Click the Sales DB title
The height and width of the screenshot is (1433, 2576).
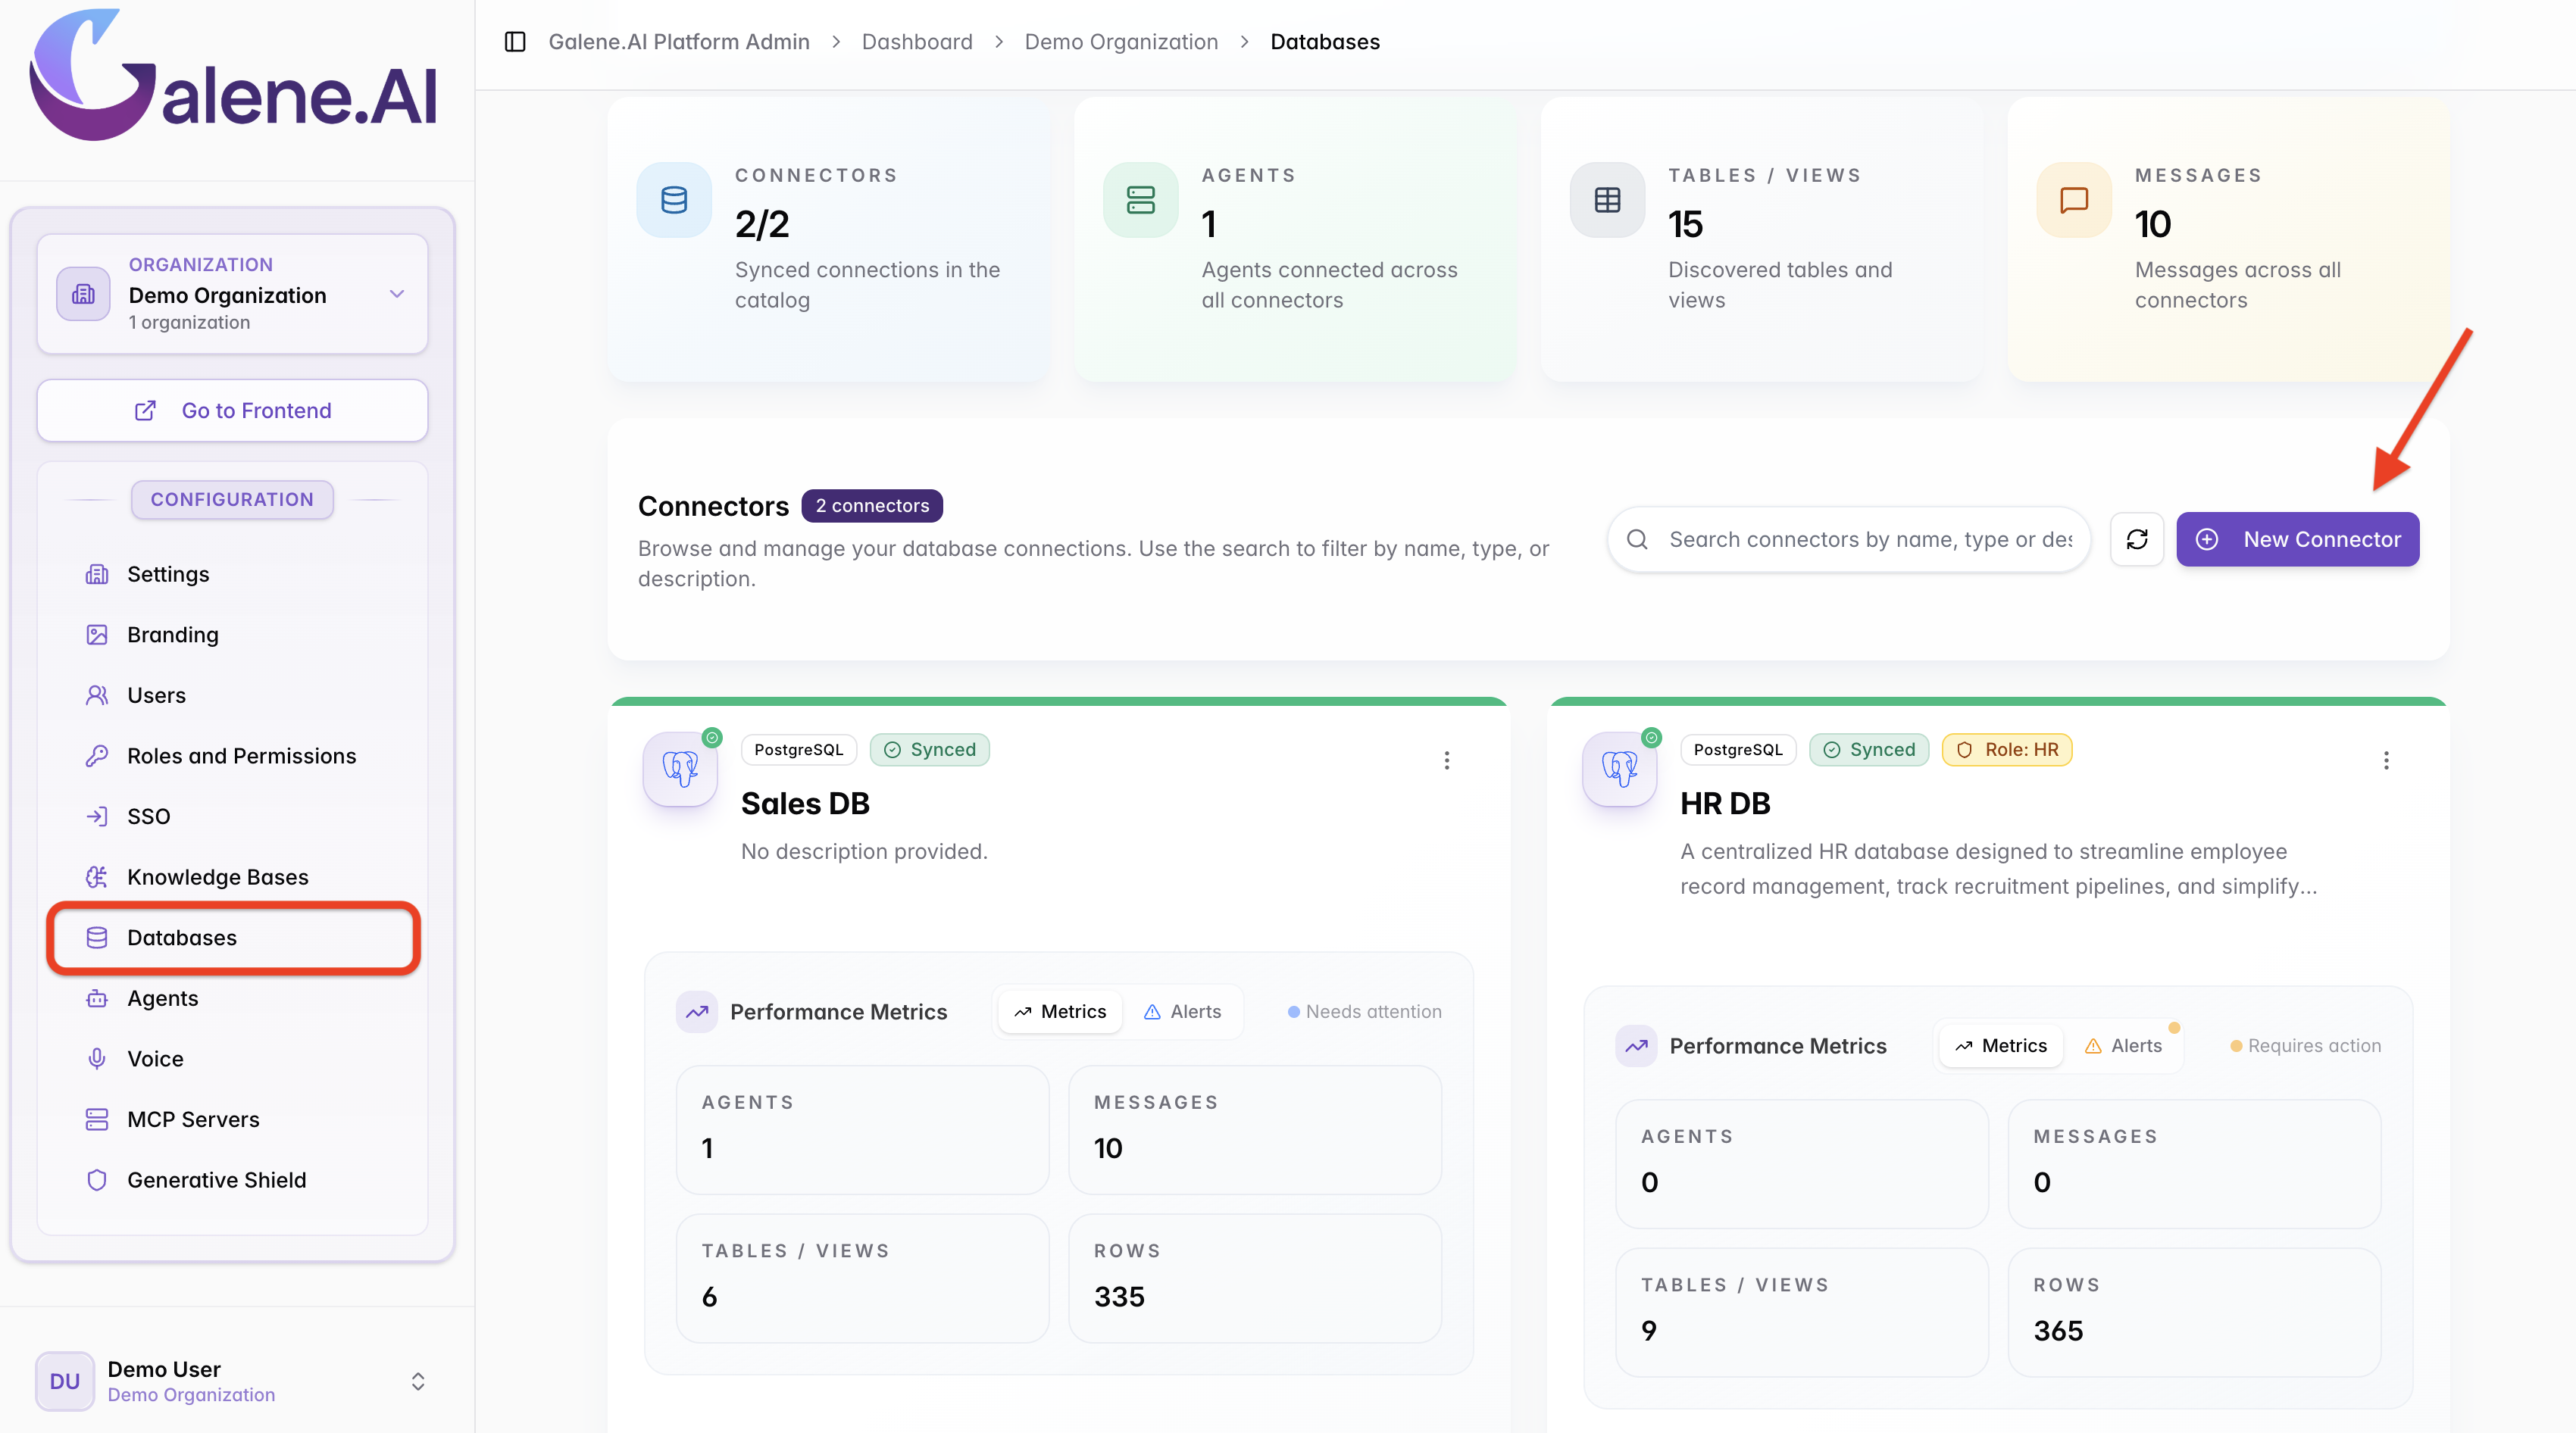(805, 804)
